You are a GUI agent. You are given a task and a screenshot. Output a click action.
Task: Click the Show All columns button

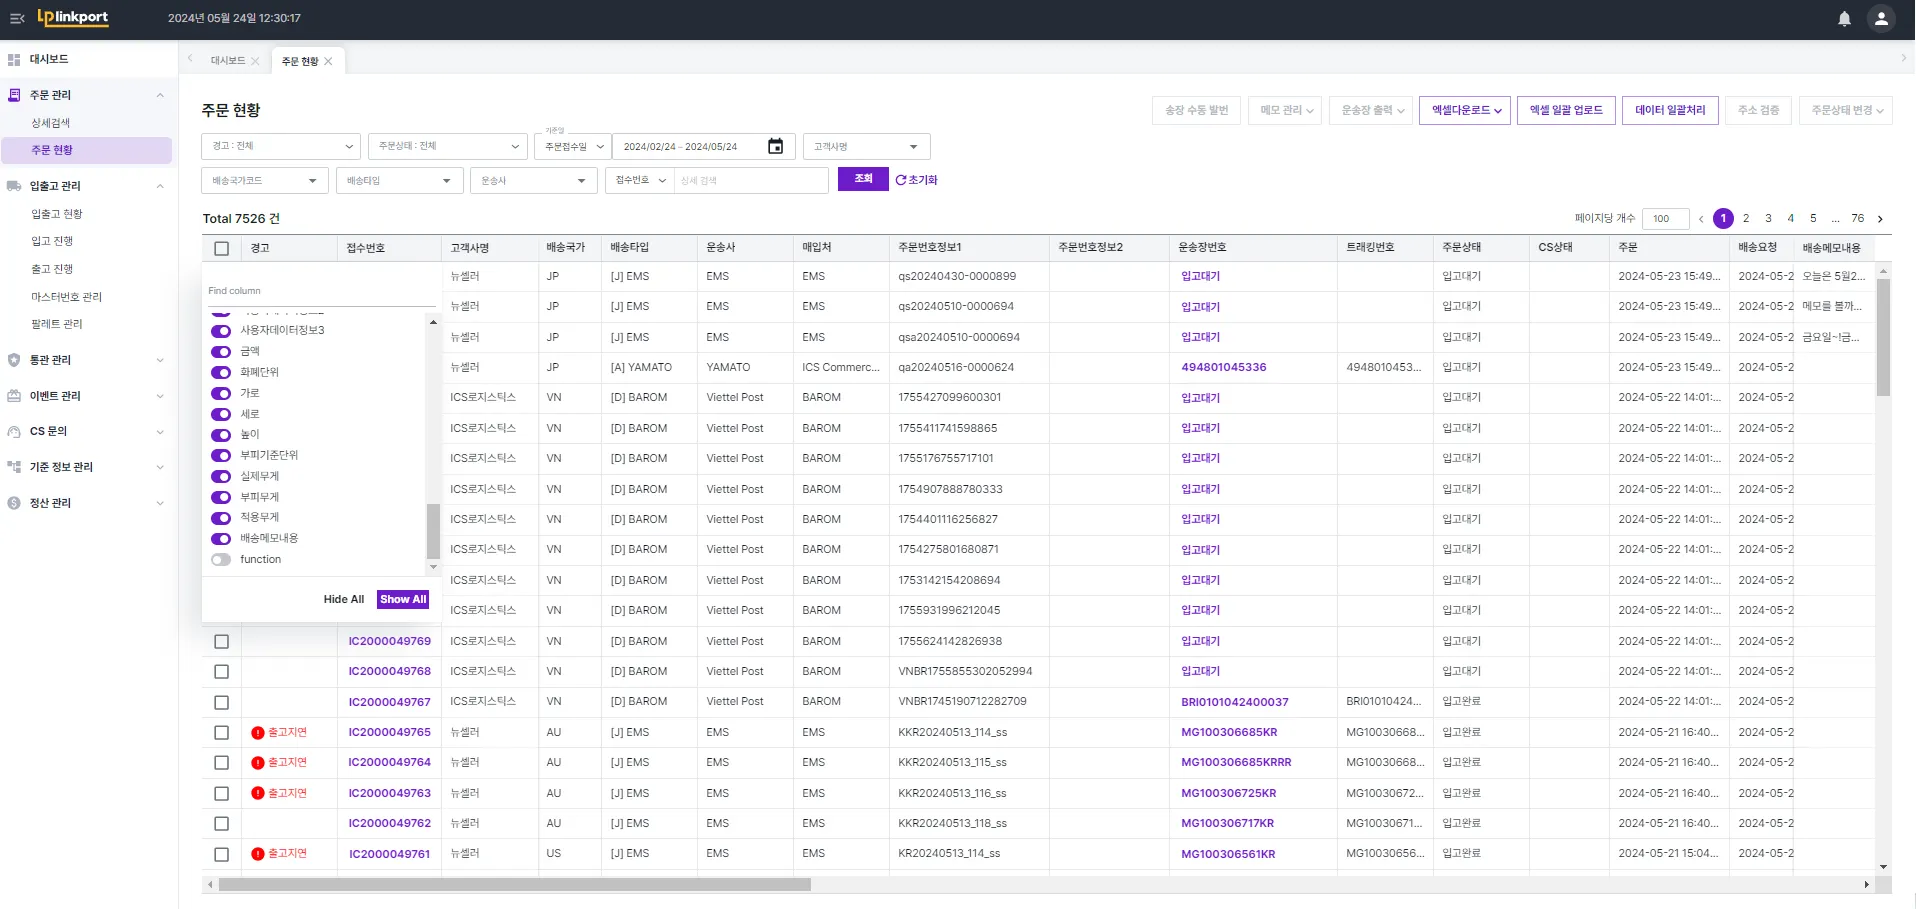403,600
